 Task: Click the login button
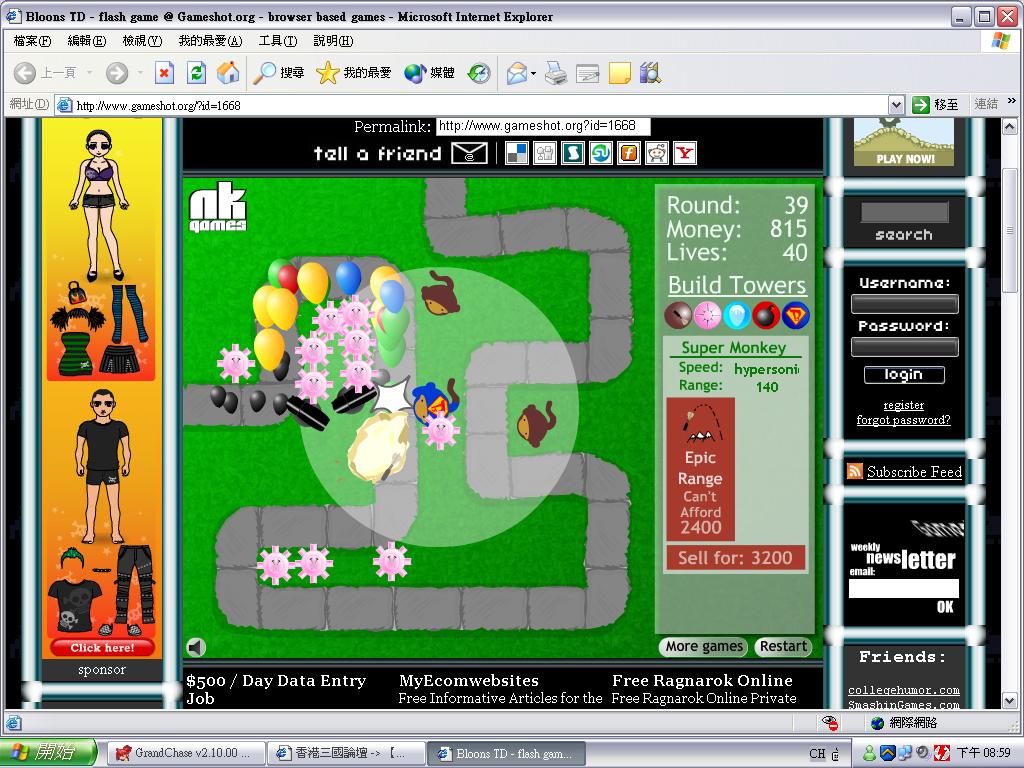(904, 374)
